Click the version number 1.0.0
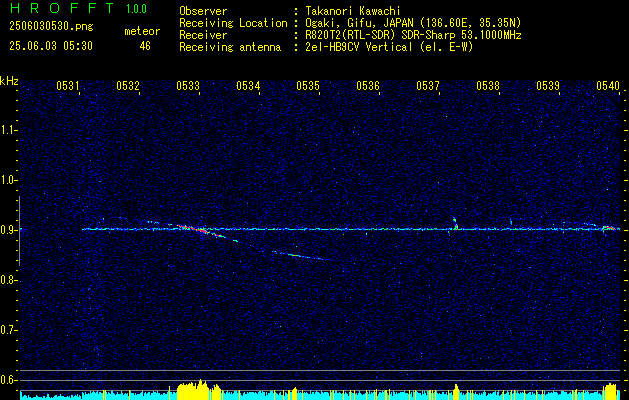The height and width of the screenshot is (400, 629). (x=136, y=9)
